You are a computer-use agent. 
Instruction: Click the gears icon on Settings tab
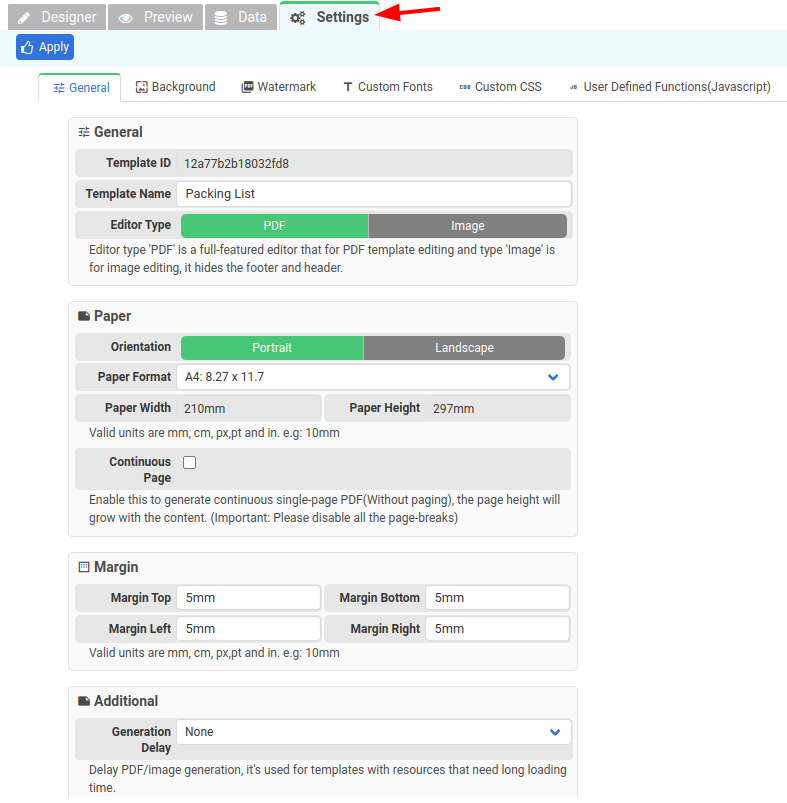[297, 18]
